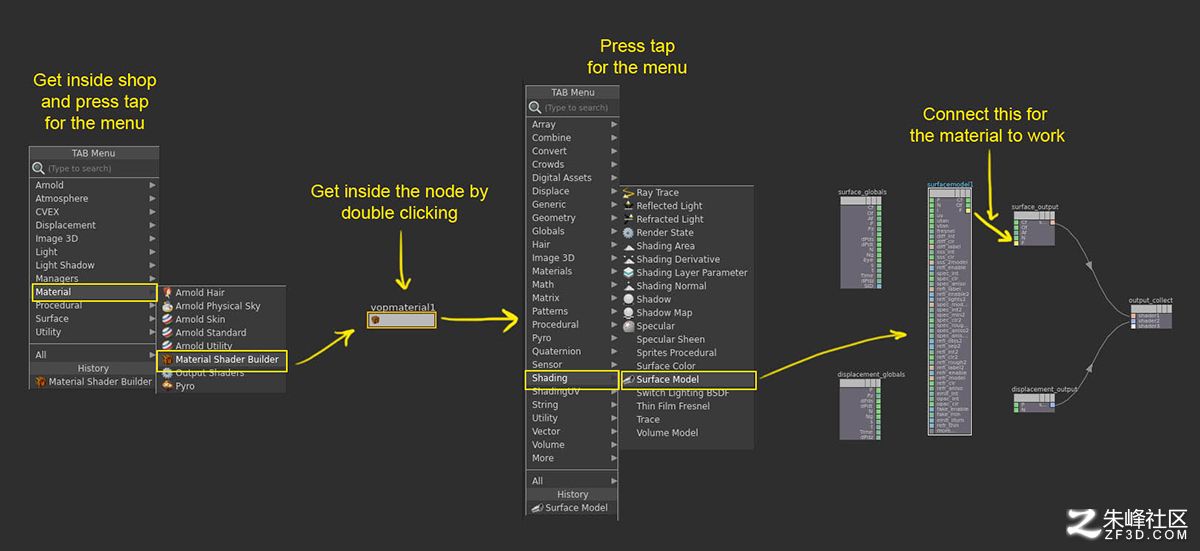
Task: Click magnifier icon in middle TAB Menu
Action: (535, 107)
